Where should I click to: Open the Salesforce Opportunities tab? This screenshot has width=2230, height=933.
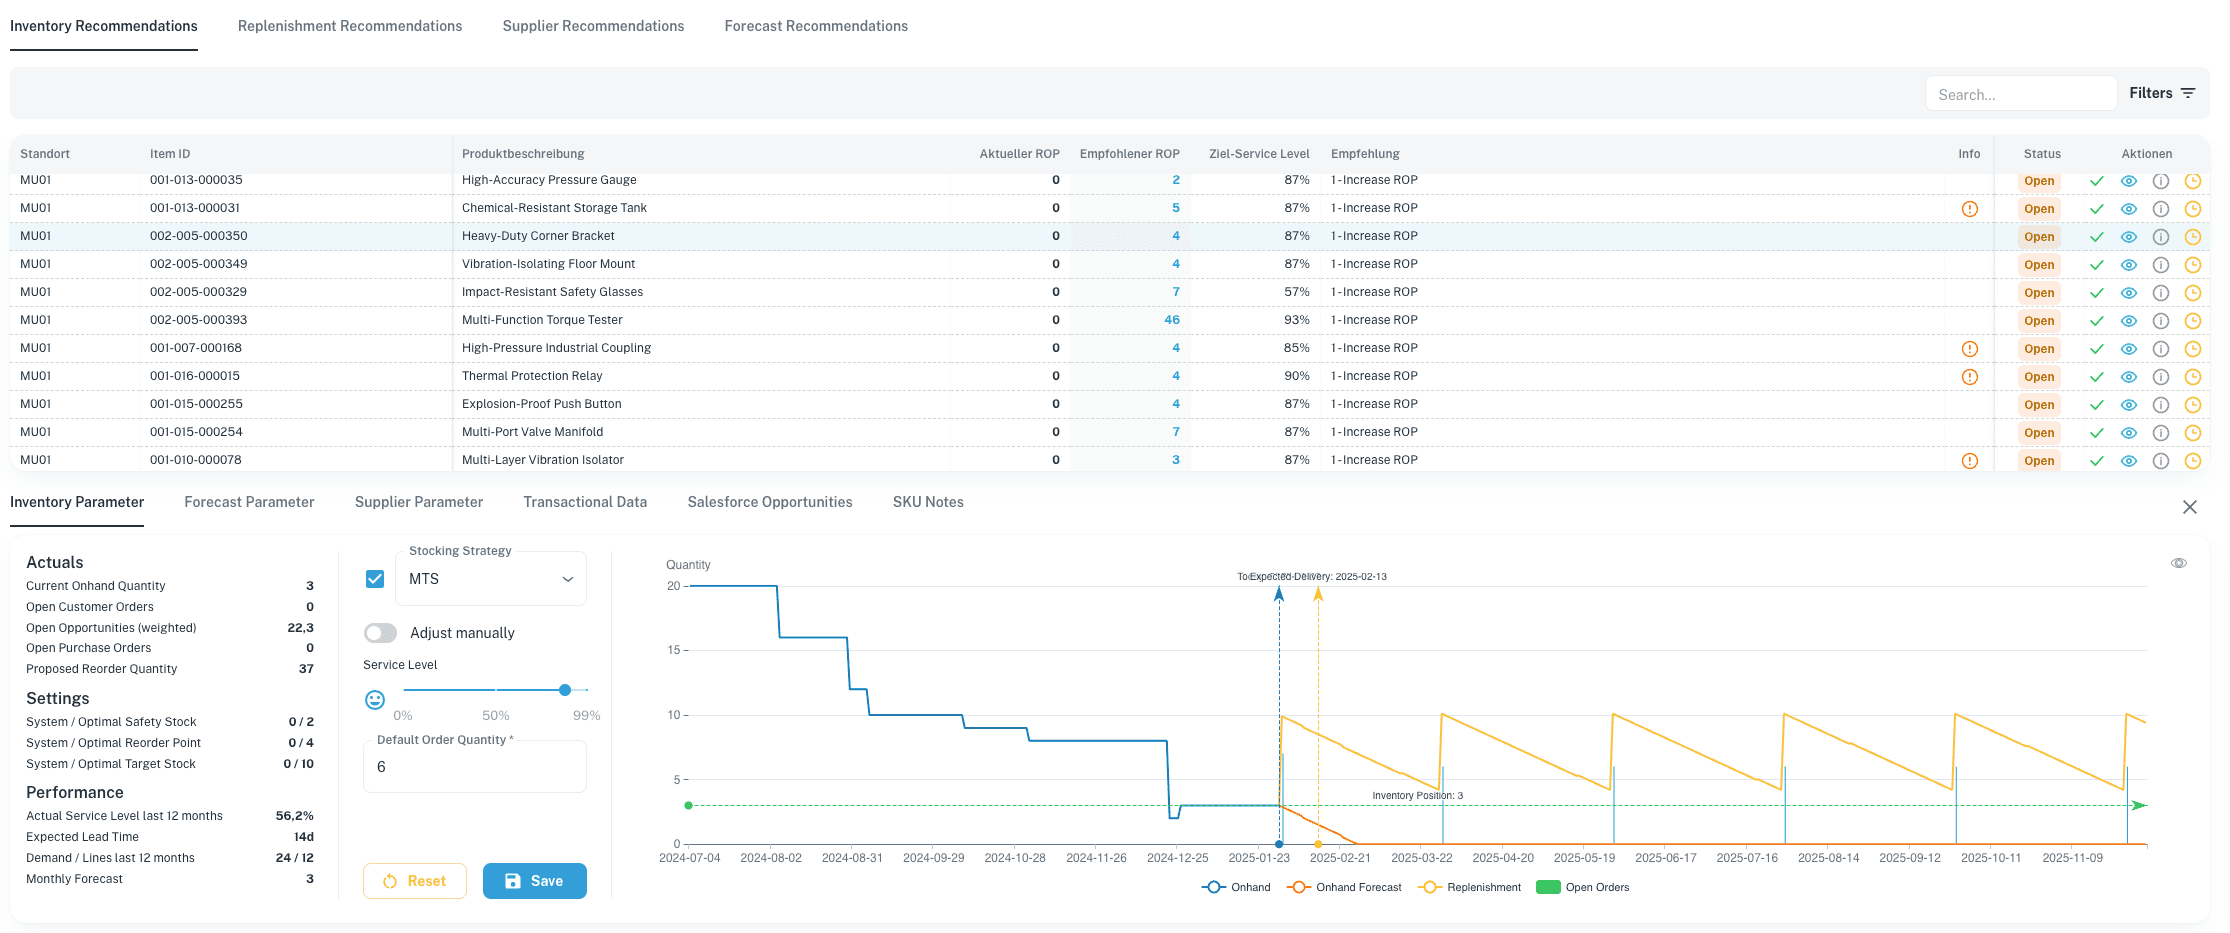click(769, 502)
